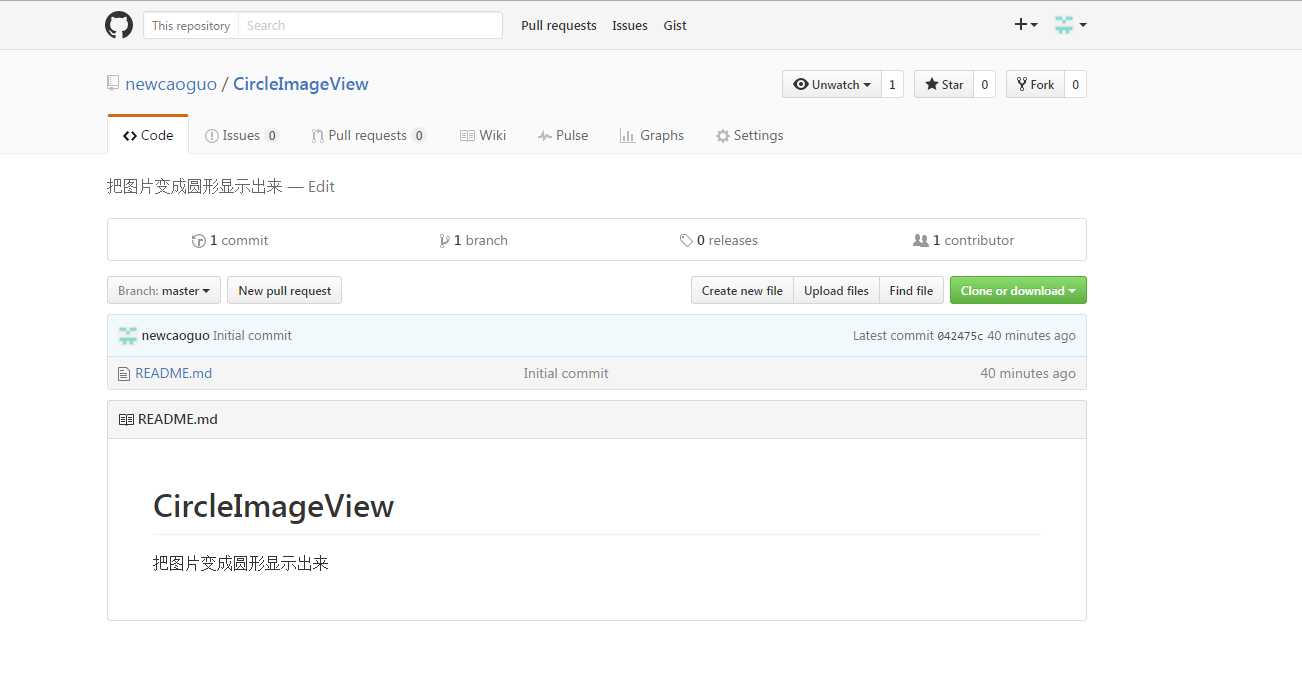
Task: Edit the repository description
Action: [x=321, y=186]
